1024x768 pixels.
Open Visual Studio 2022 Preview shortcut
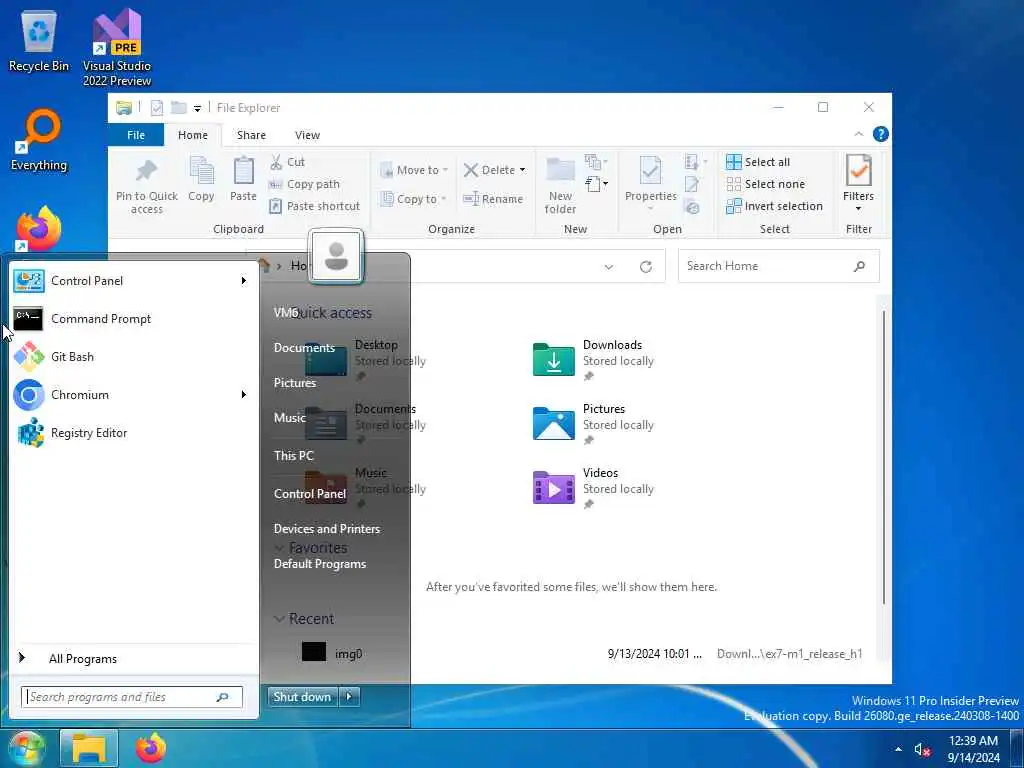coord(117,47)
